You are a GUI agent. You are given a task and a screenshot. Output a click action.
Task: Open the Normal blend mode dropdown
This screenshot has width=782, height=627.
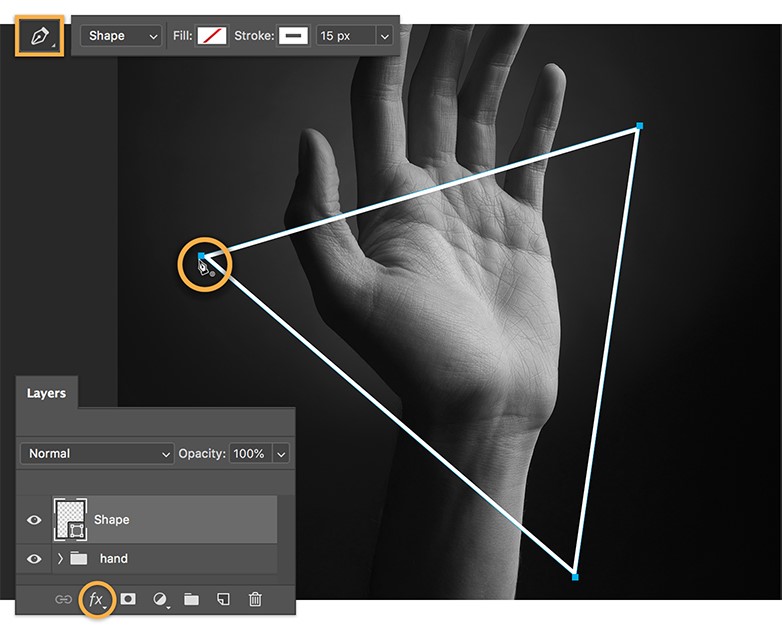point(97,453)
